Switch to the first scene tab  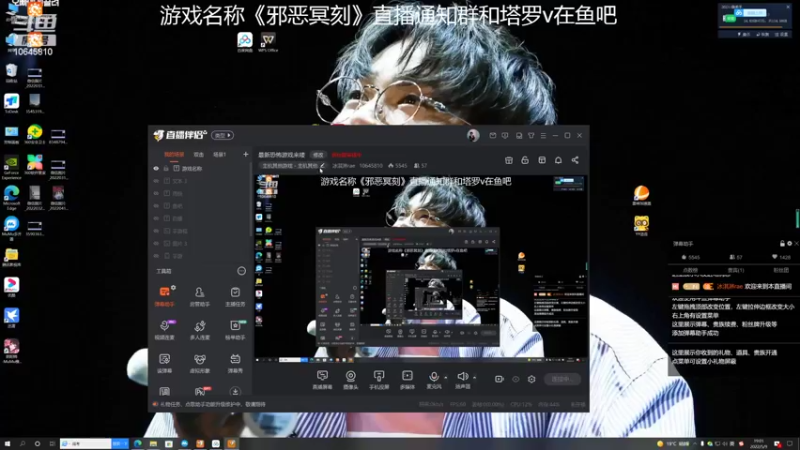tap(174, 155)
